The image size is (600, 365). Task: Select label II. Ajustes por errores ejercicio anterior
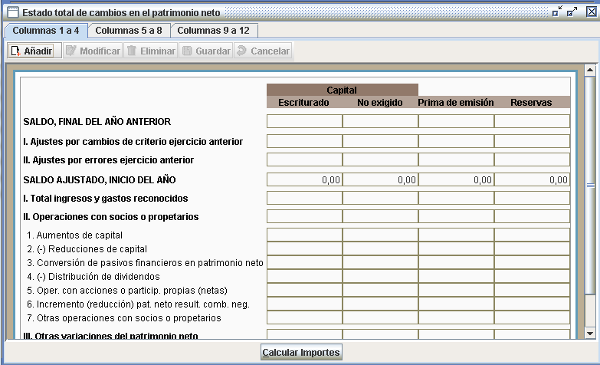(x=109, y=160)
